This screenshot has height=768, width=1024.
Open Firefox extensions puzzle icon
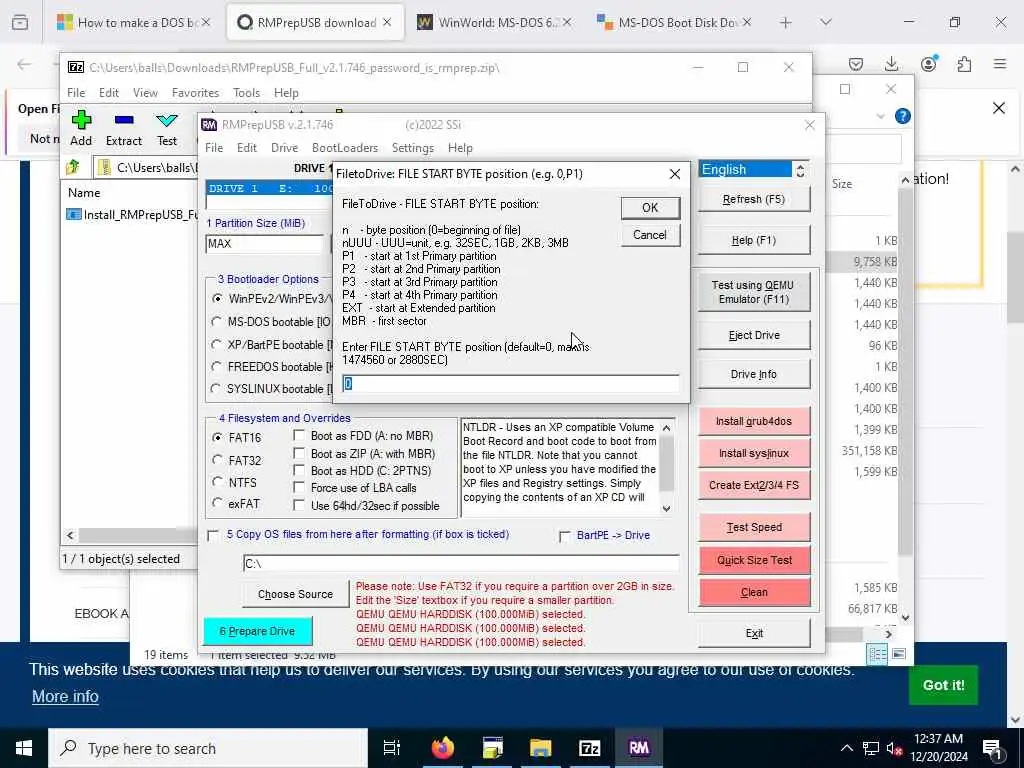(964, 64)
